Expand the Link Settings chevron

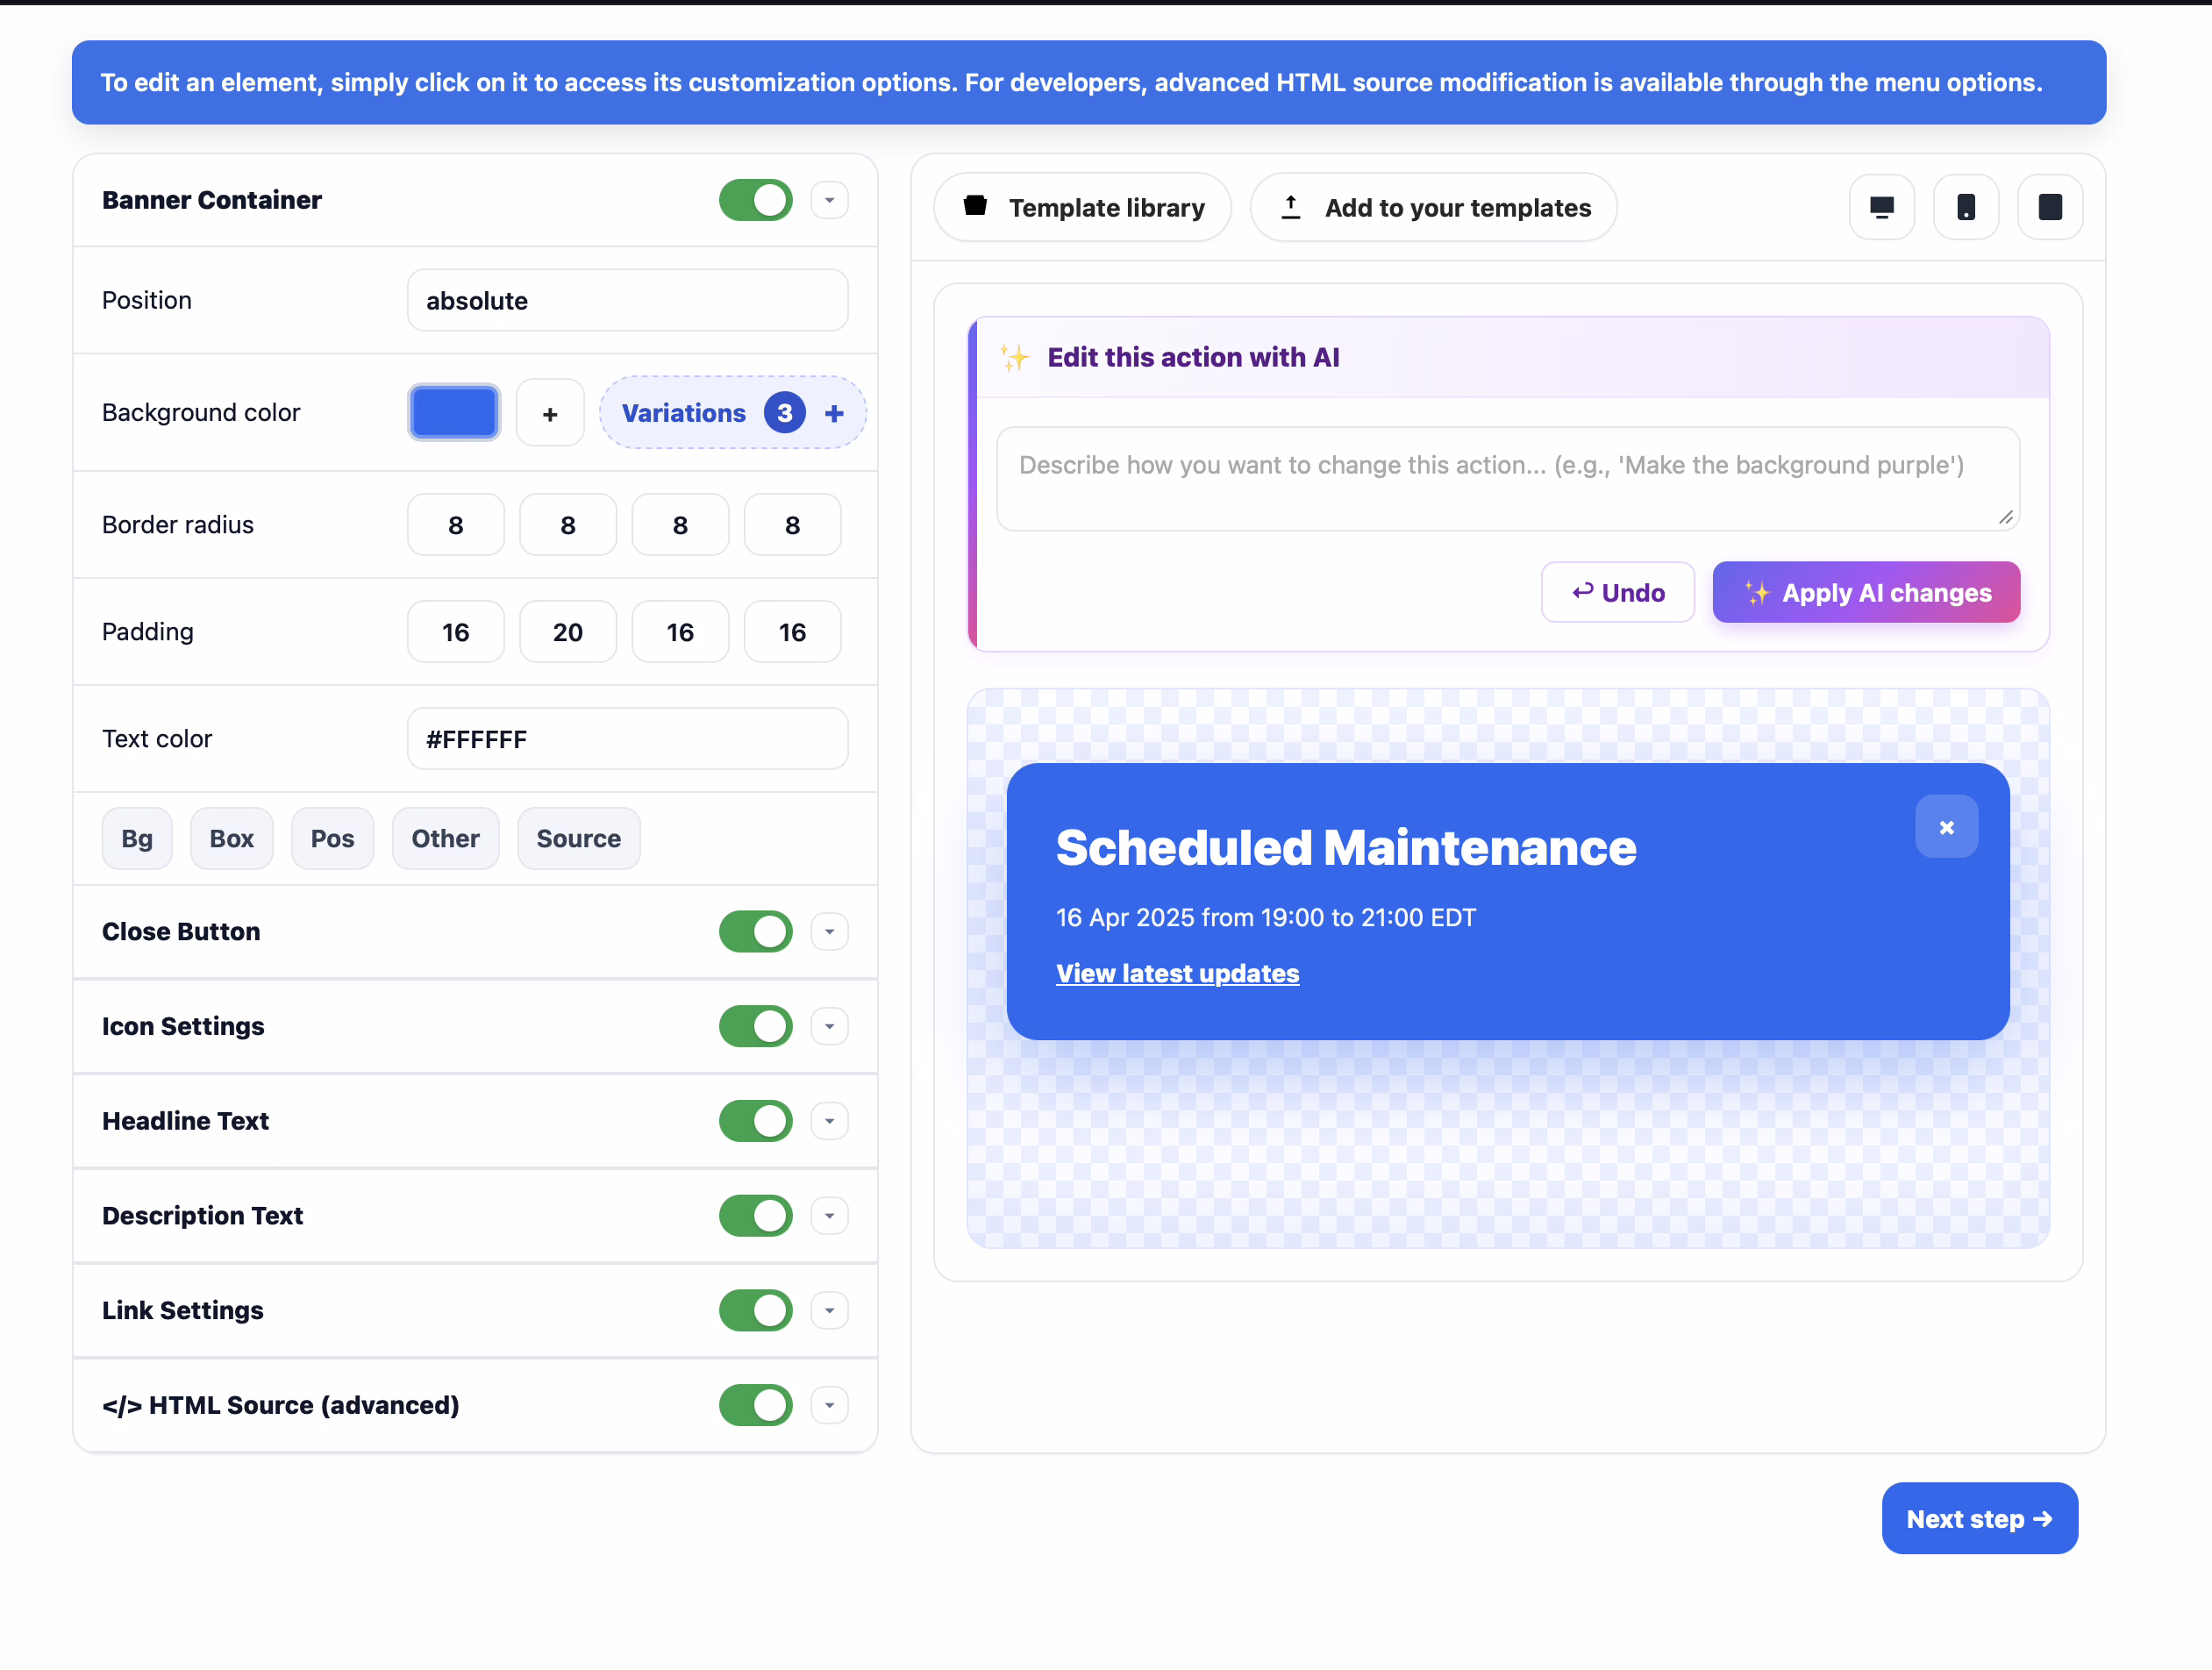tap(829, 1310)
